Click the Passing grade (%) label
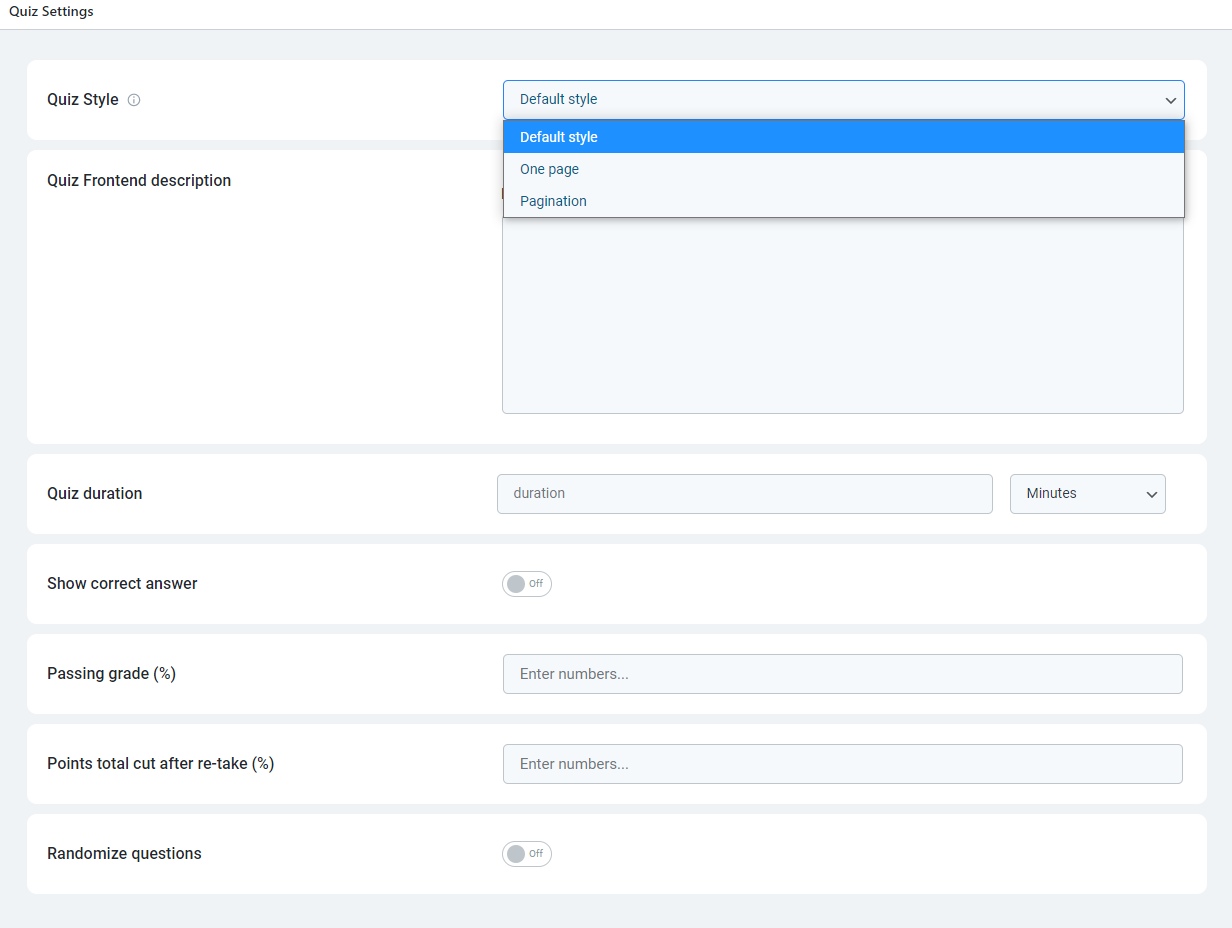The width and height of the screenshot is (1232, 928). [111, 674]
